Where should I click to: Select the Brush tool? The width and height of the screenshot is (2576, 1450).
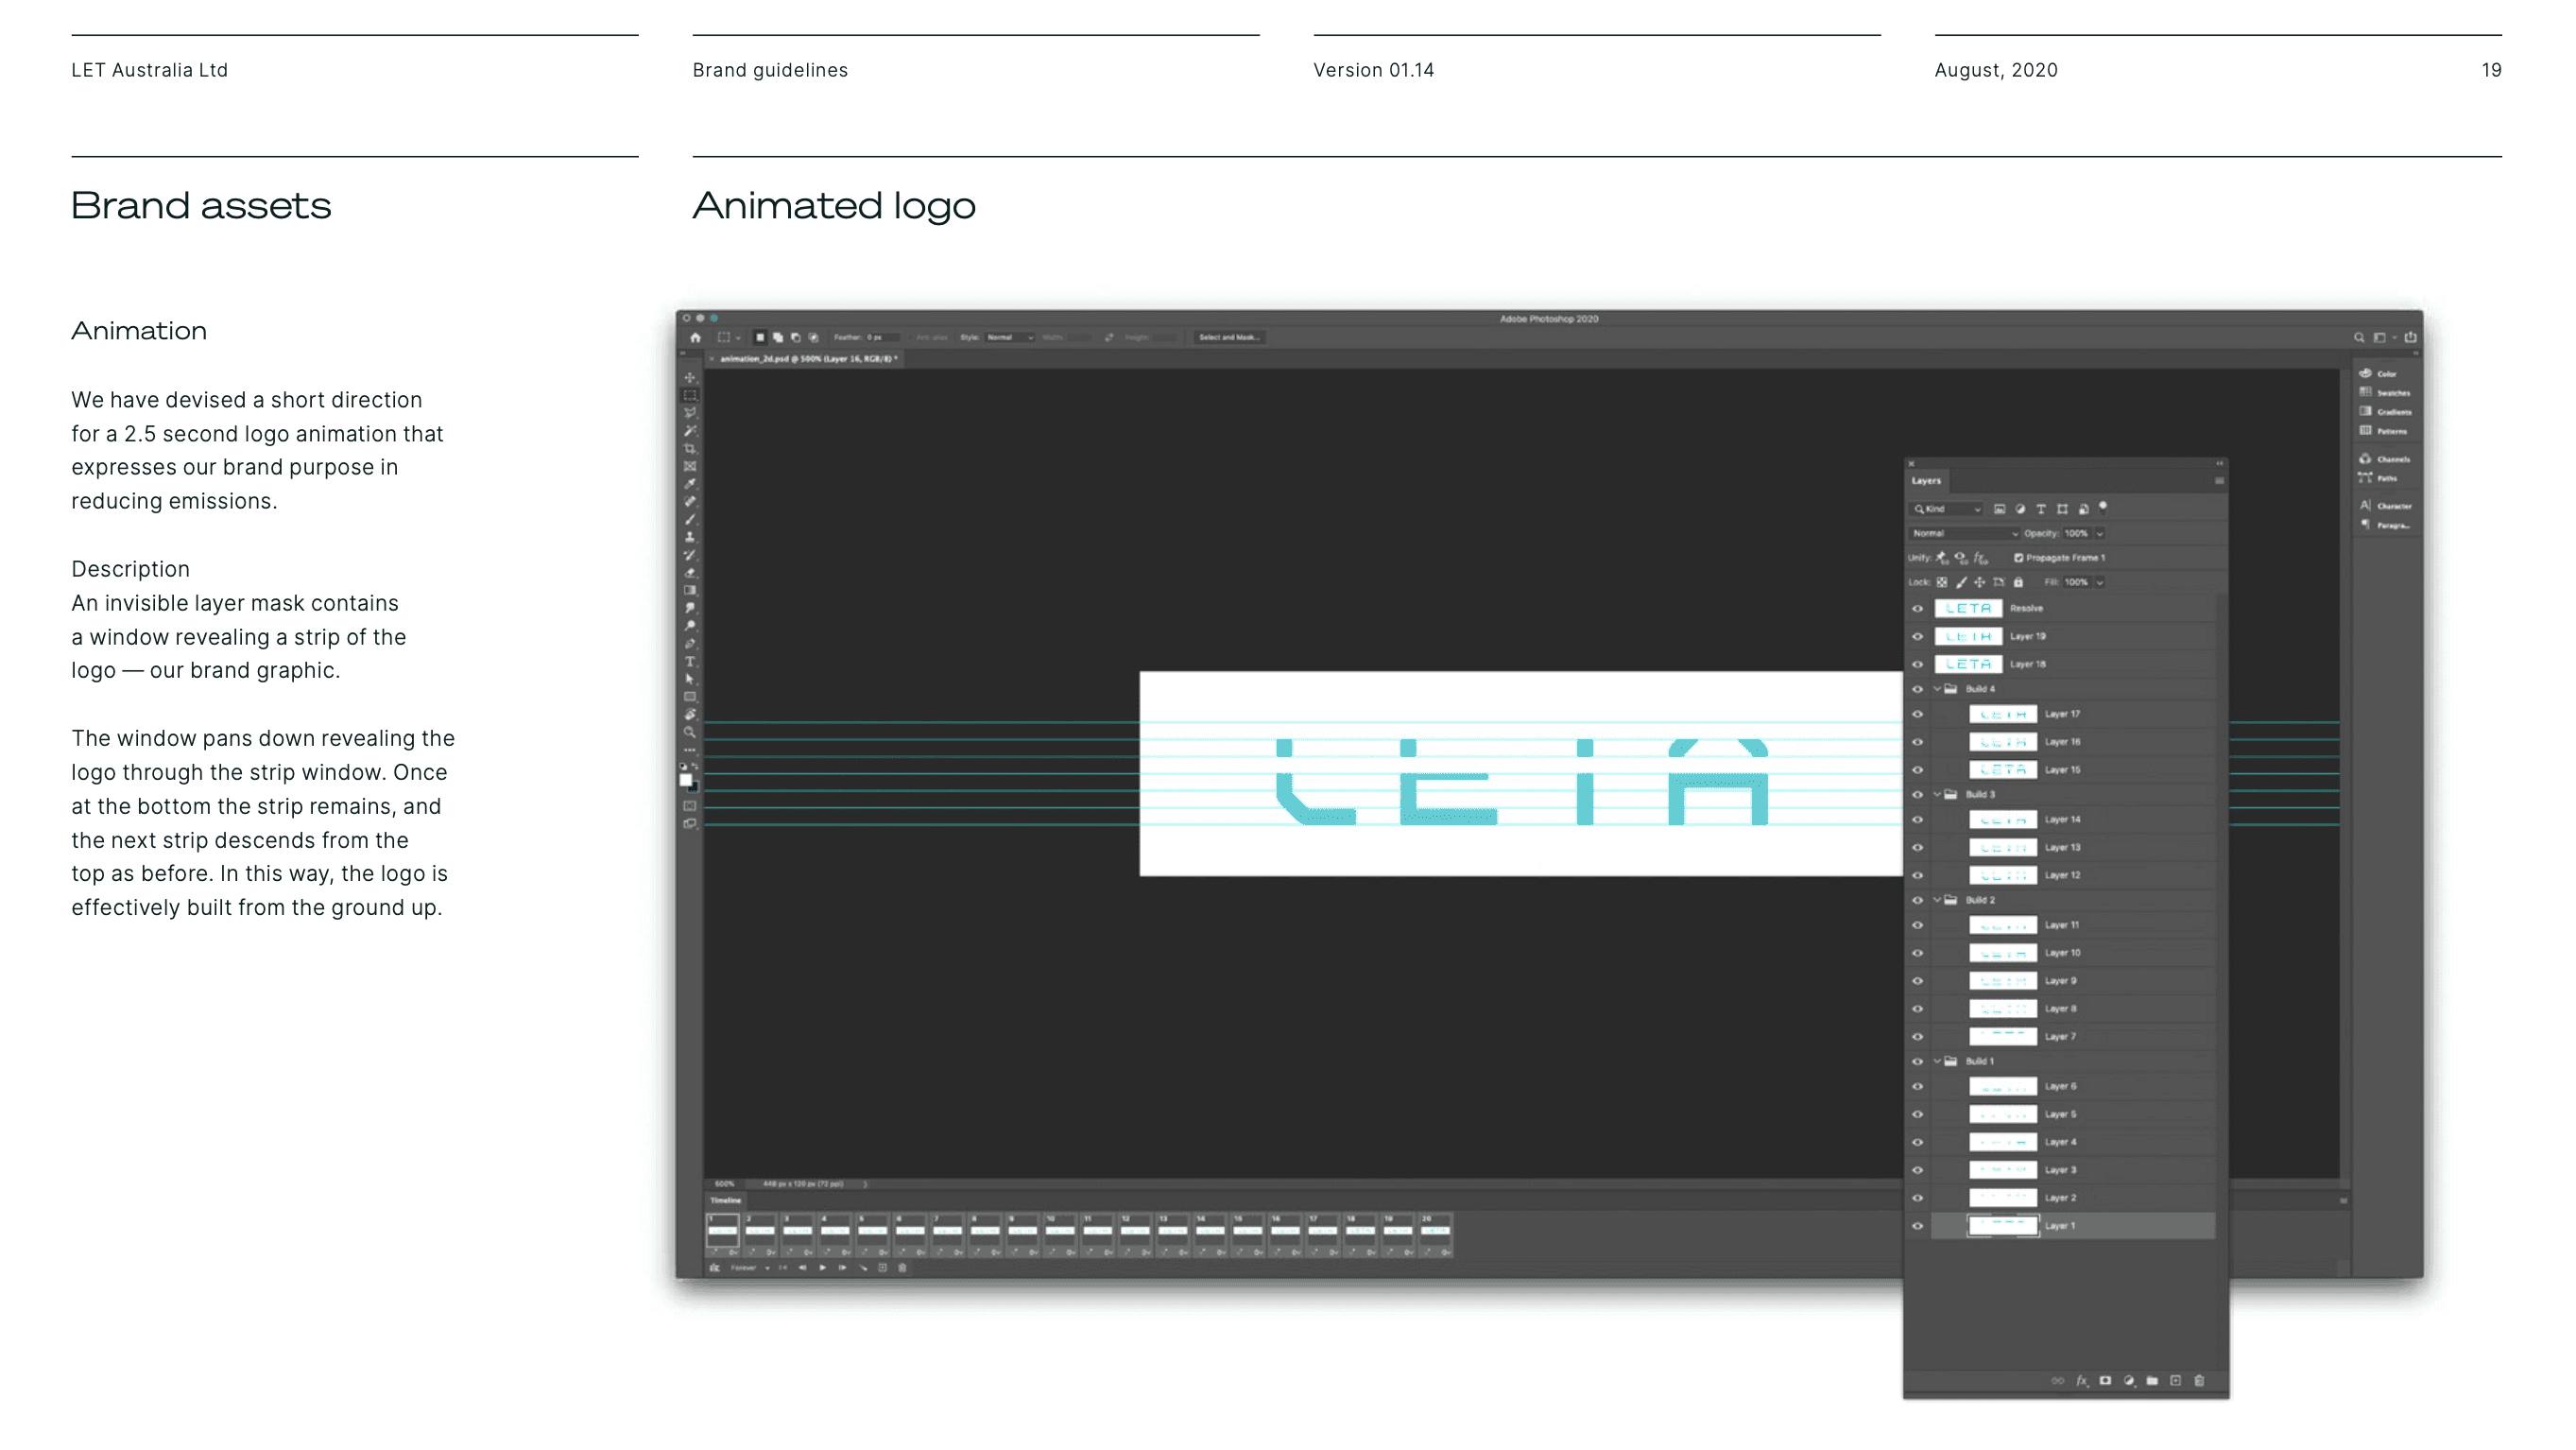coord(690,519)
